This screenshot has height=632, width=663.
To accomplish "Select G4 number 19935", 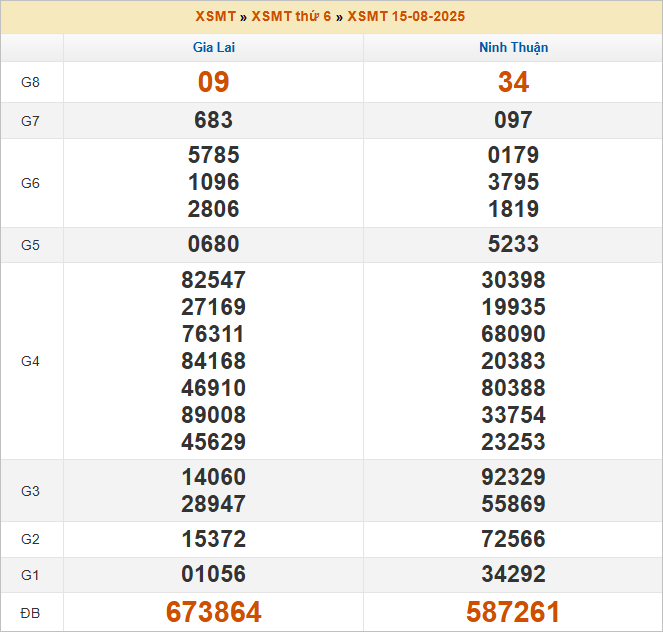I will (x=513, y=307).
